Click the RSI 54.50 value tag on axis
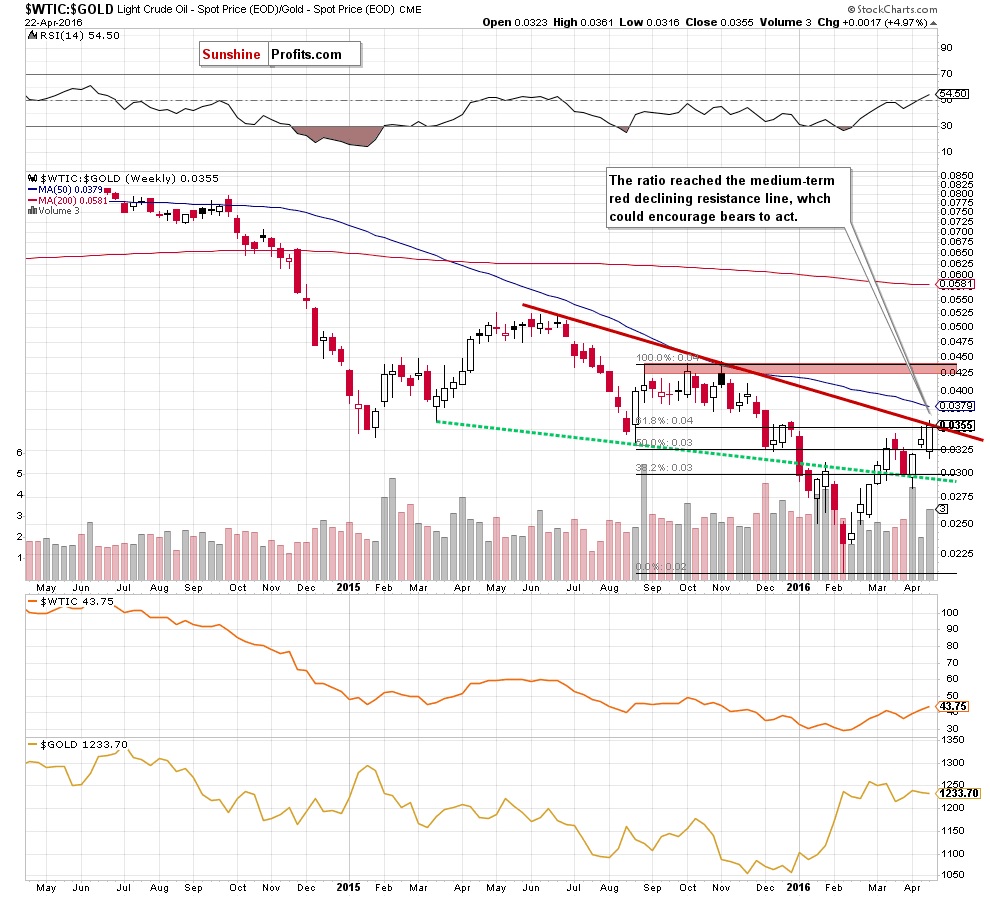Viewport: 990px width, 897px height. pyautogui.click(x=952, y=93)
